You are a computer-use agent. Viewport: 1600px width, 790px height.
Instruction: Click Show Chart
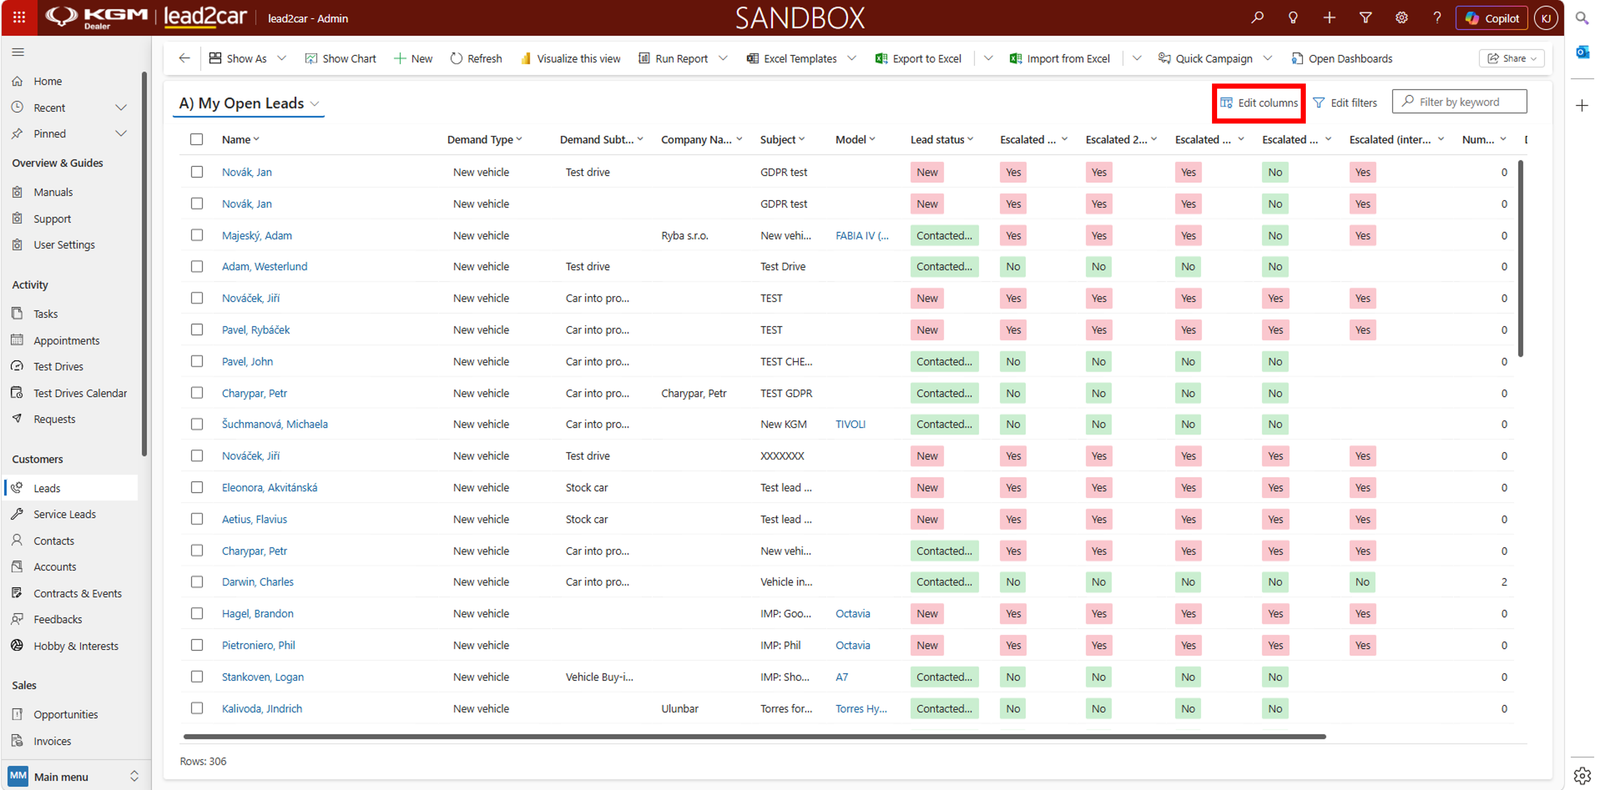click(x=340, y=58)
